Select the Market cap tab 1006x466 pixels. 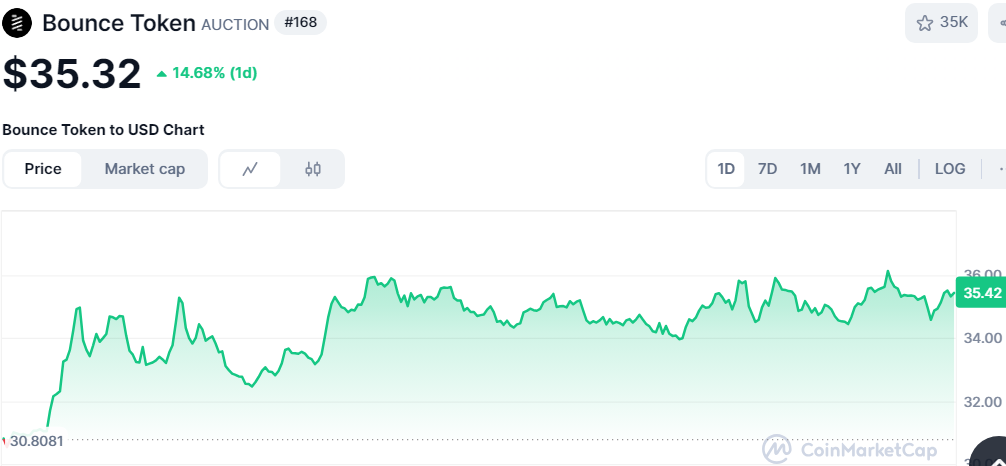click(144, 169)
